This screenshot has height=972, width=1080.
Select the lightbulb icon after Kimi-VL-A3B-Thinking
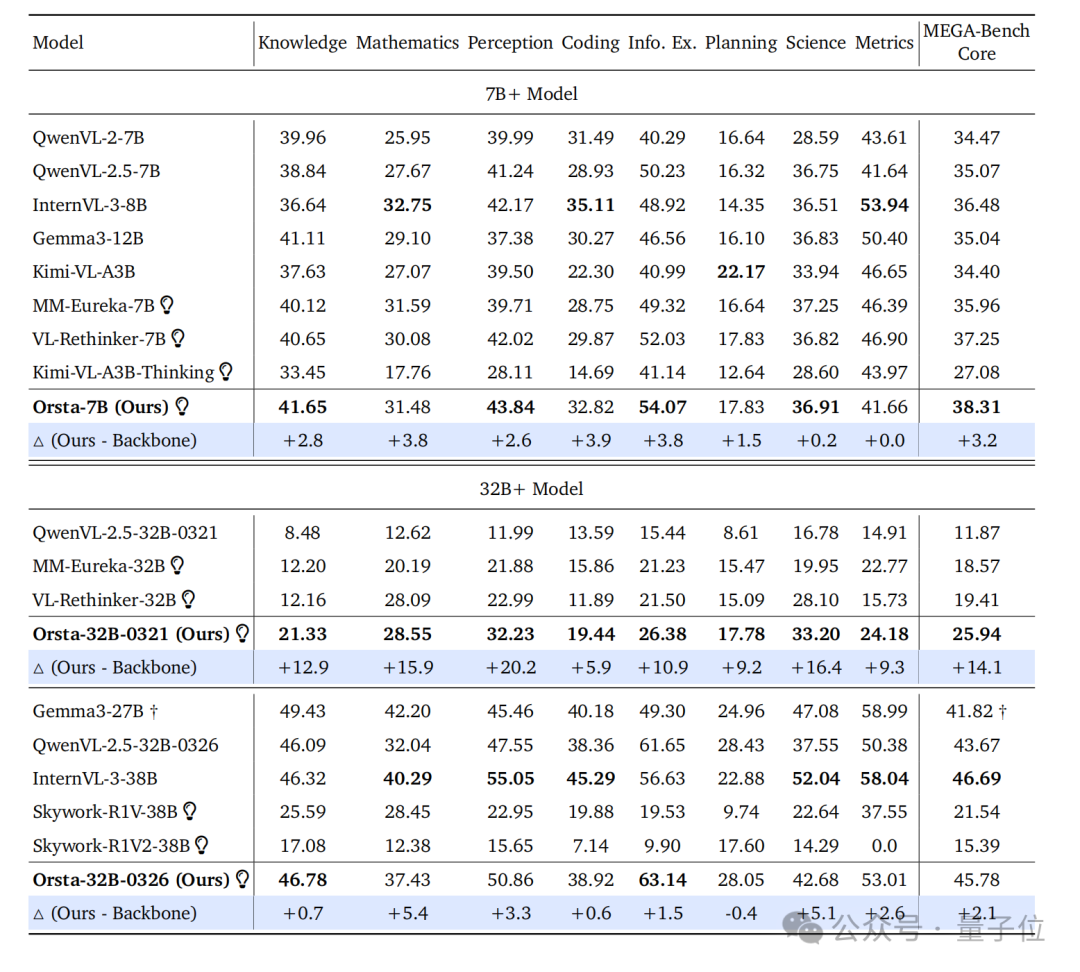pyautogui.click(x=226, y=372)
